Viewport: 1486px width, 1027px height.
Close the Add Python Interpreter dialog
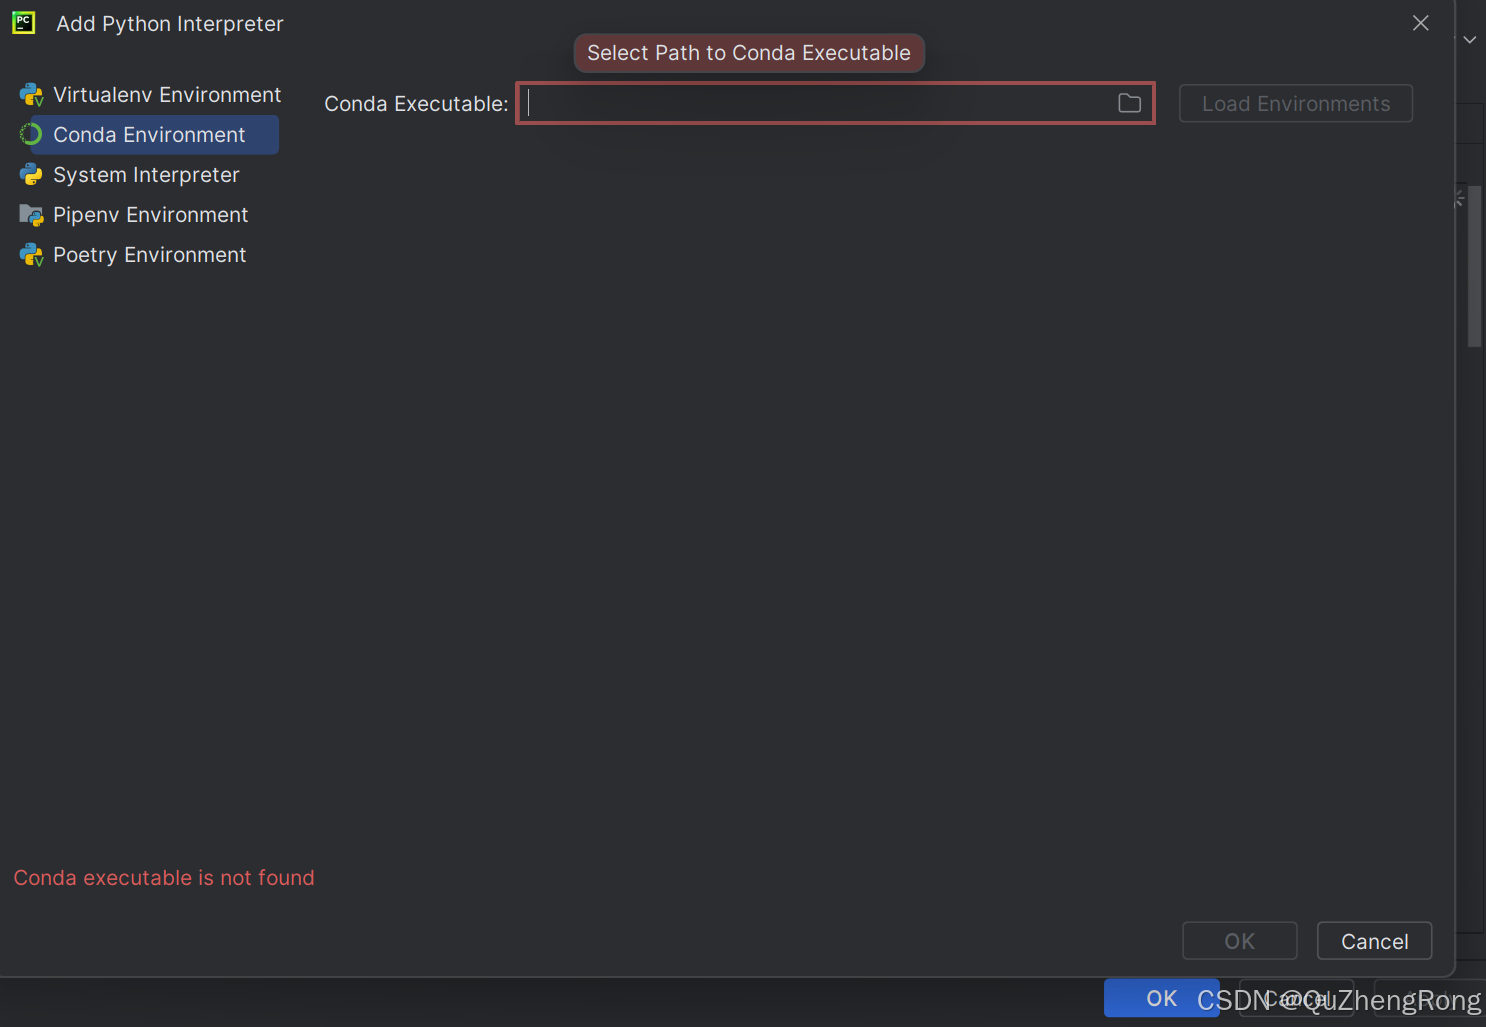tap(1420, 22)
